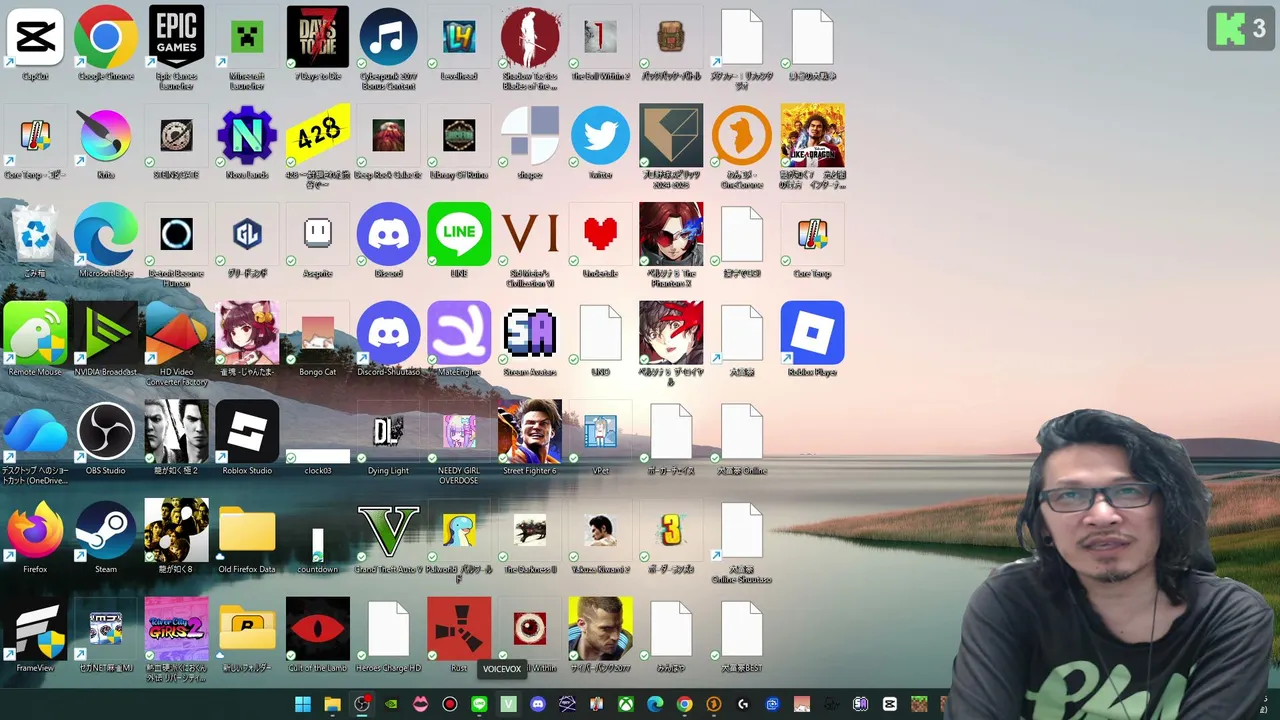Select the Remote Mouse desktop icon
This screenshot has height=720, width=1280.
click(35, 333)
